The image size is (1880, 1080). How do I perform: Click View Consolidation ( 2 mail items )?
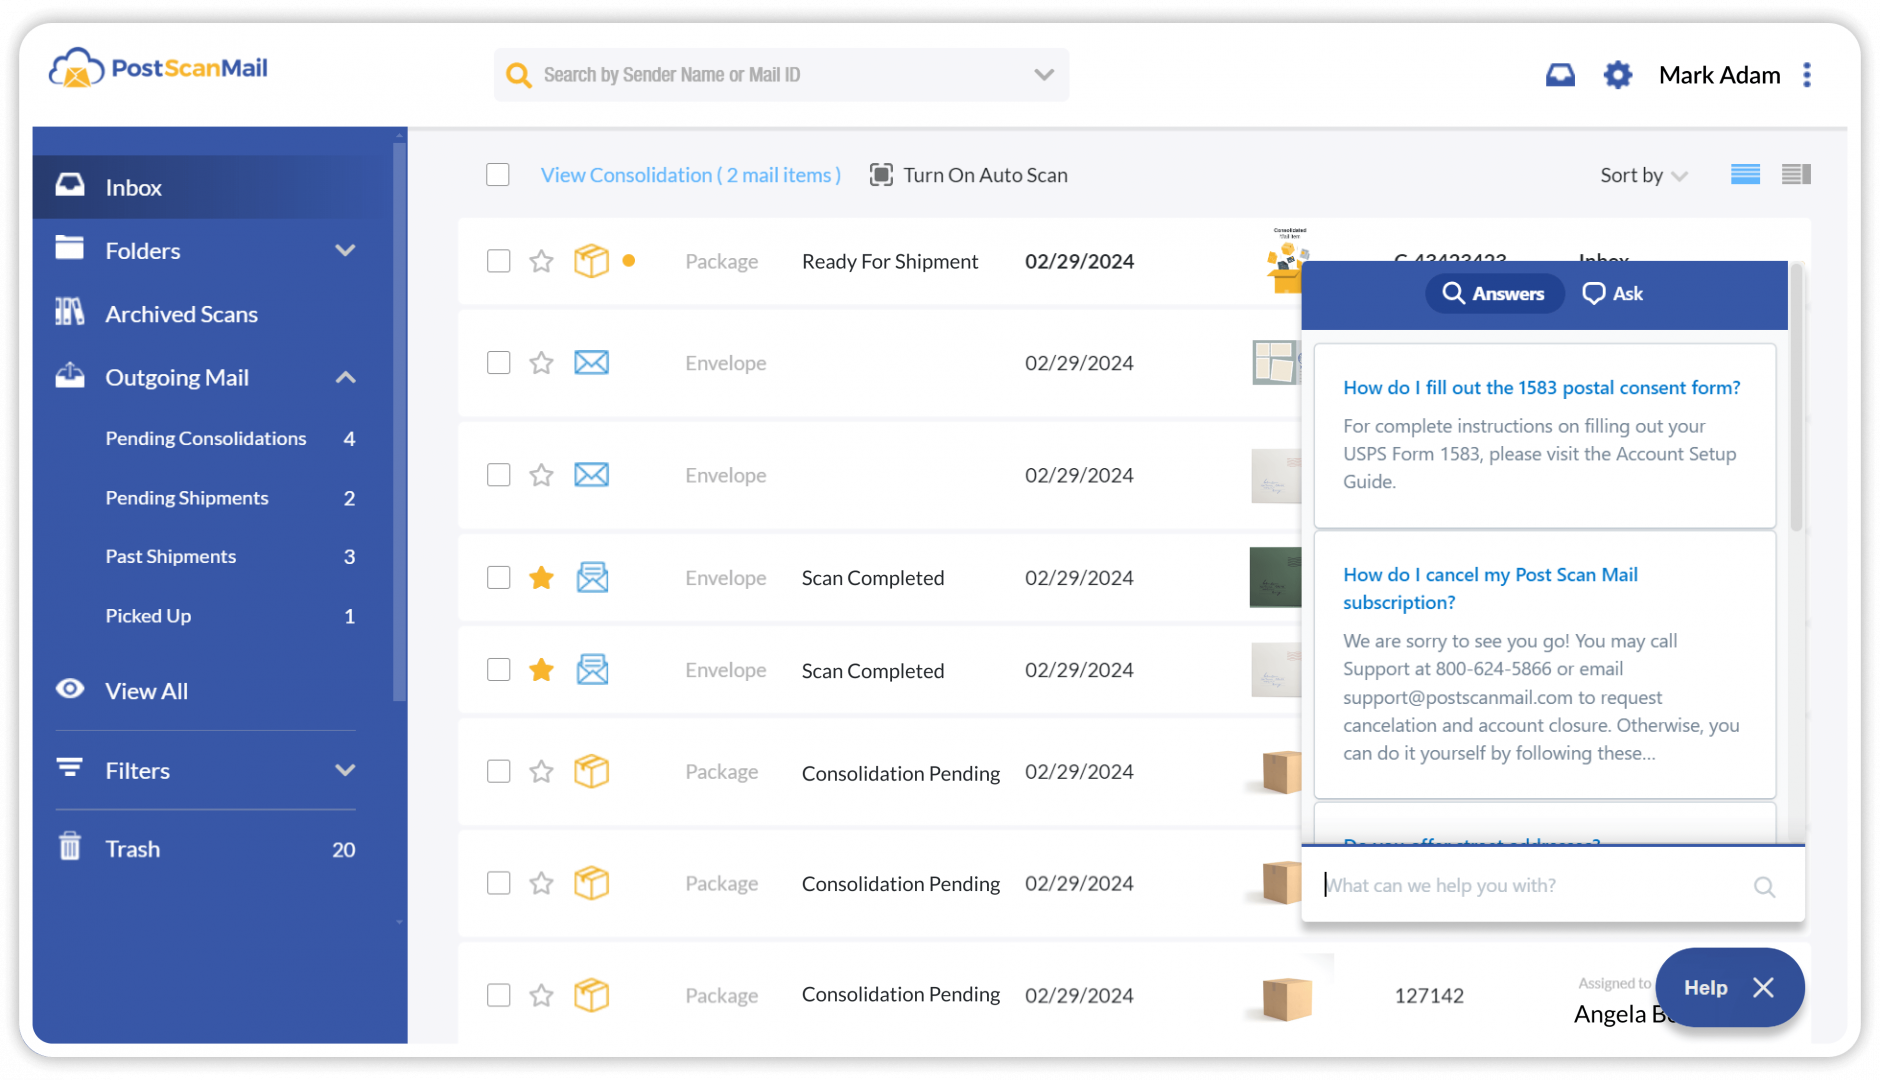point(690,174)
